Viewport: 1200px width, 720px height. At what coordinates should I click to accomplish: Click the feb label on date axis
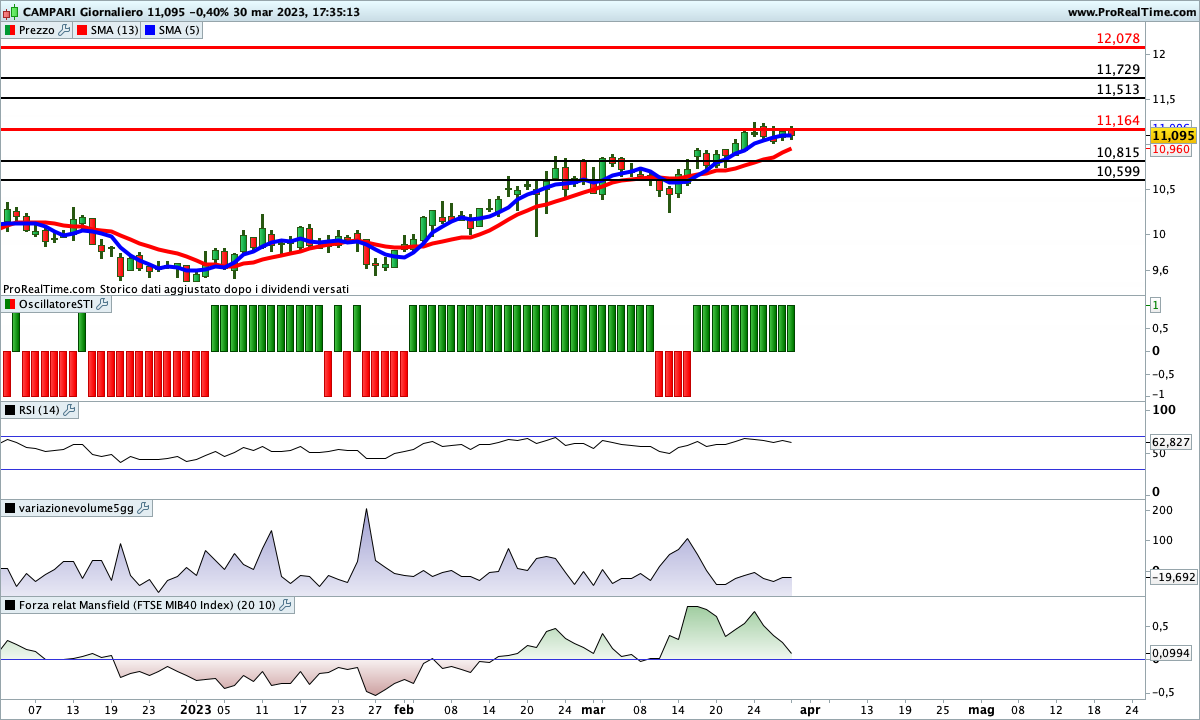click(x=403, y=709)
